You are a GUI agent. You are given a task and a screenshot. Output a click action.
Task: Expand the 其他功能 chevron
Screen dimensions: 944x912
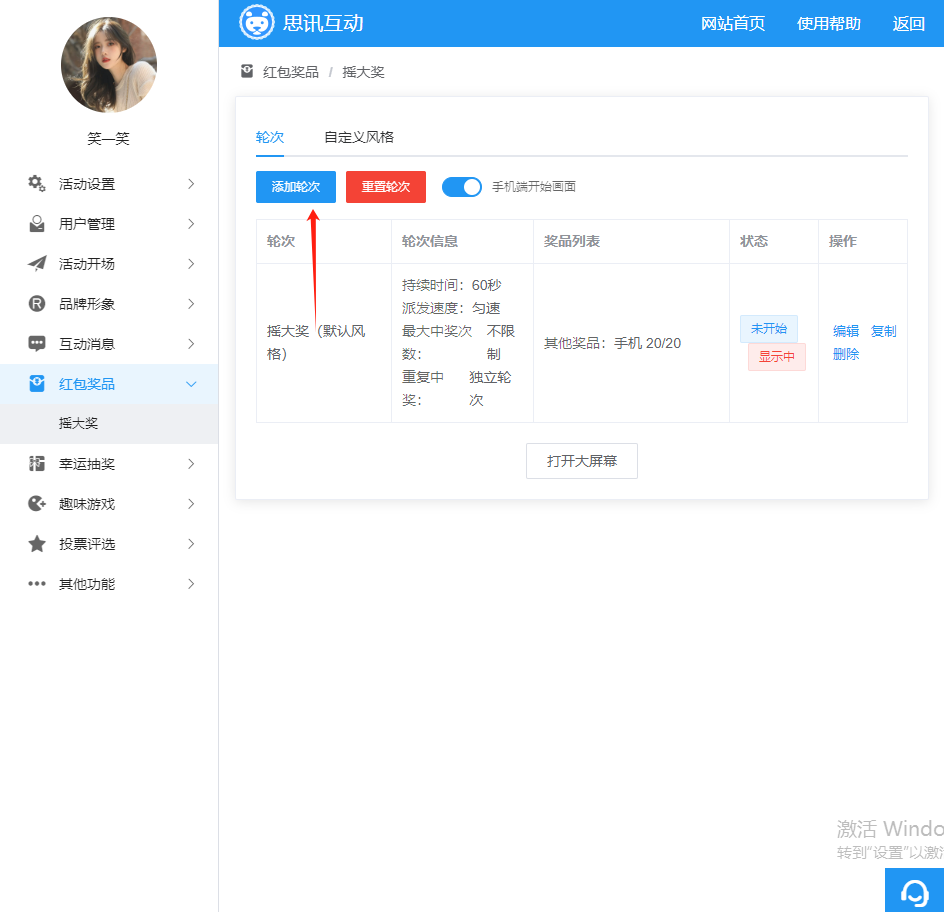tap(191, 584)
